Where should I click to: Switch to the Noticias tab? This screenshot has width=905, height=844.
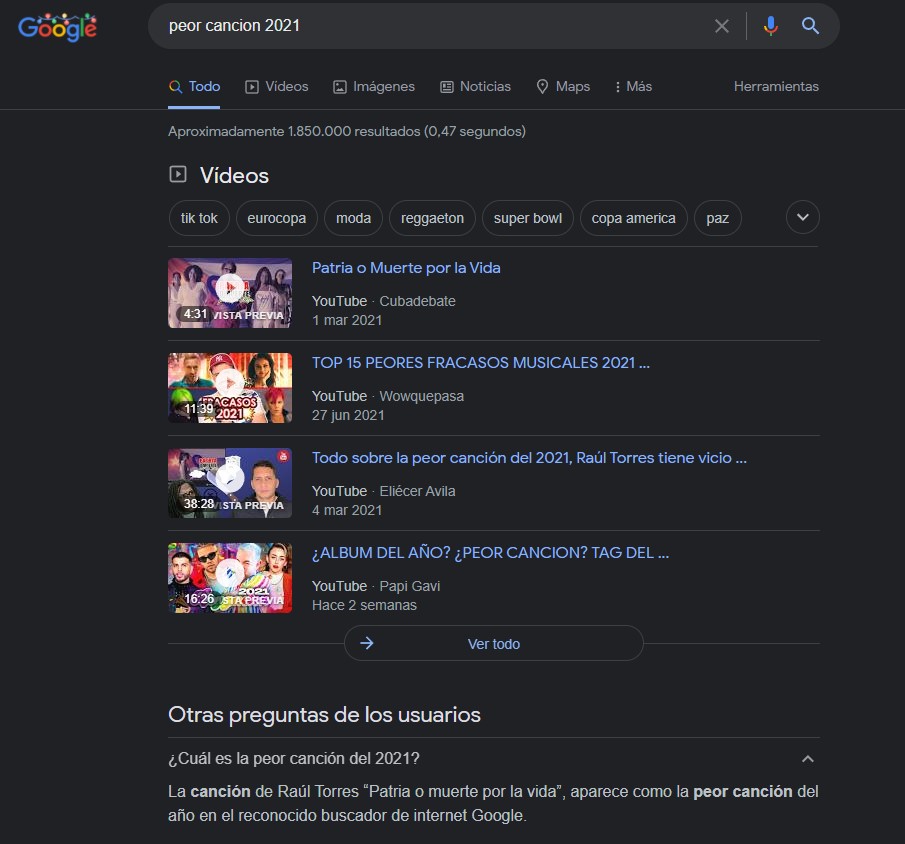pos(475,87)
